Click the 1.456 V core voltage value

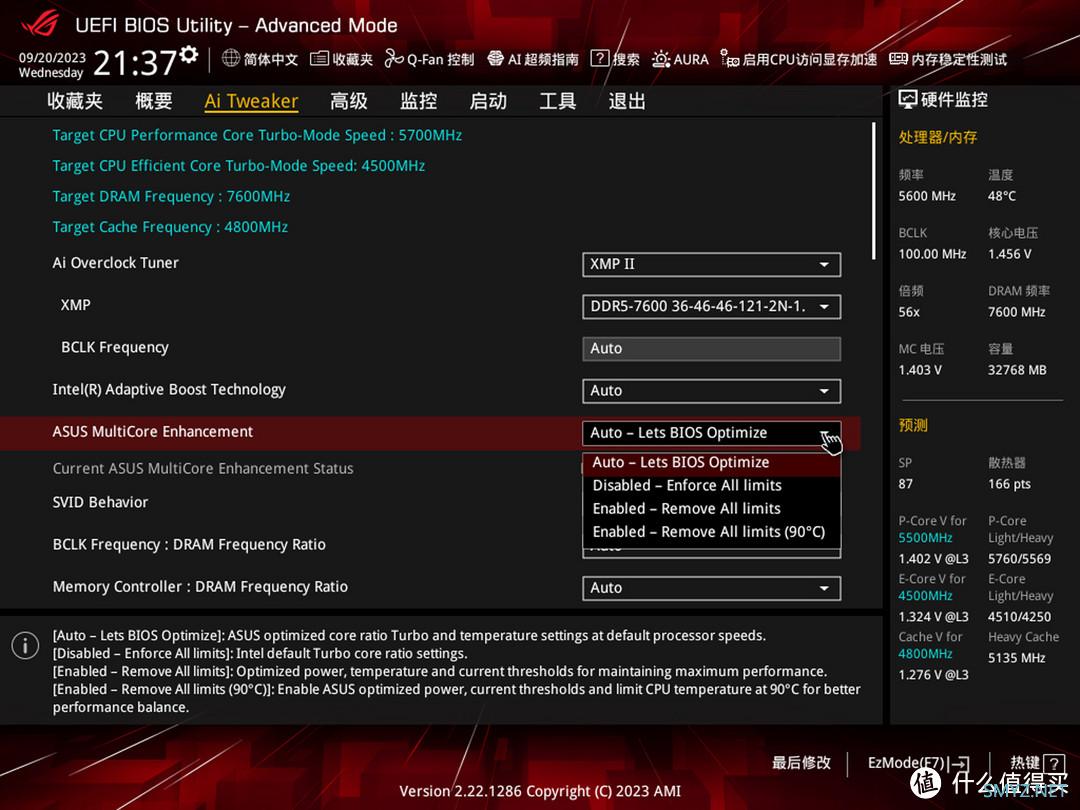coord(1010,254)
